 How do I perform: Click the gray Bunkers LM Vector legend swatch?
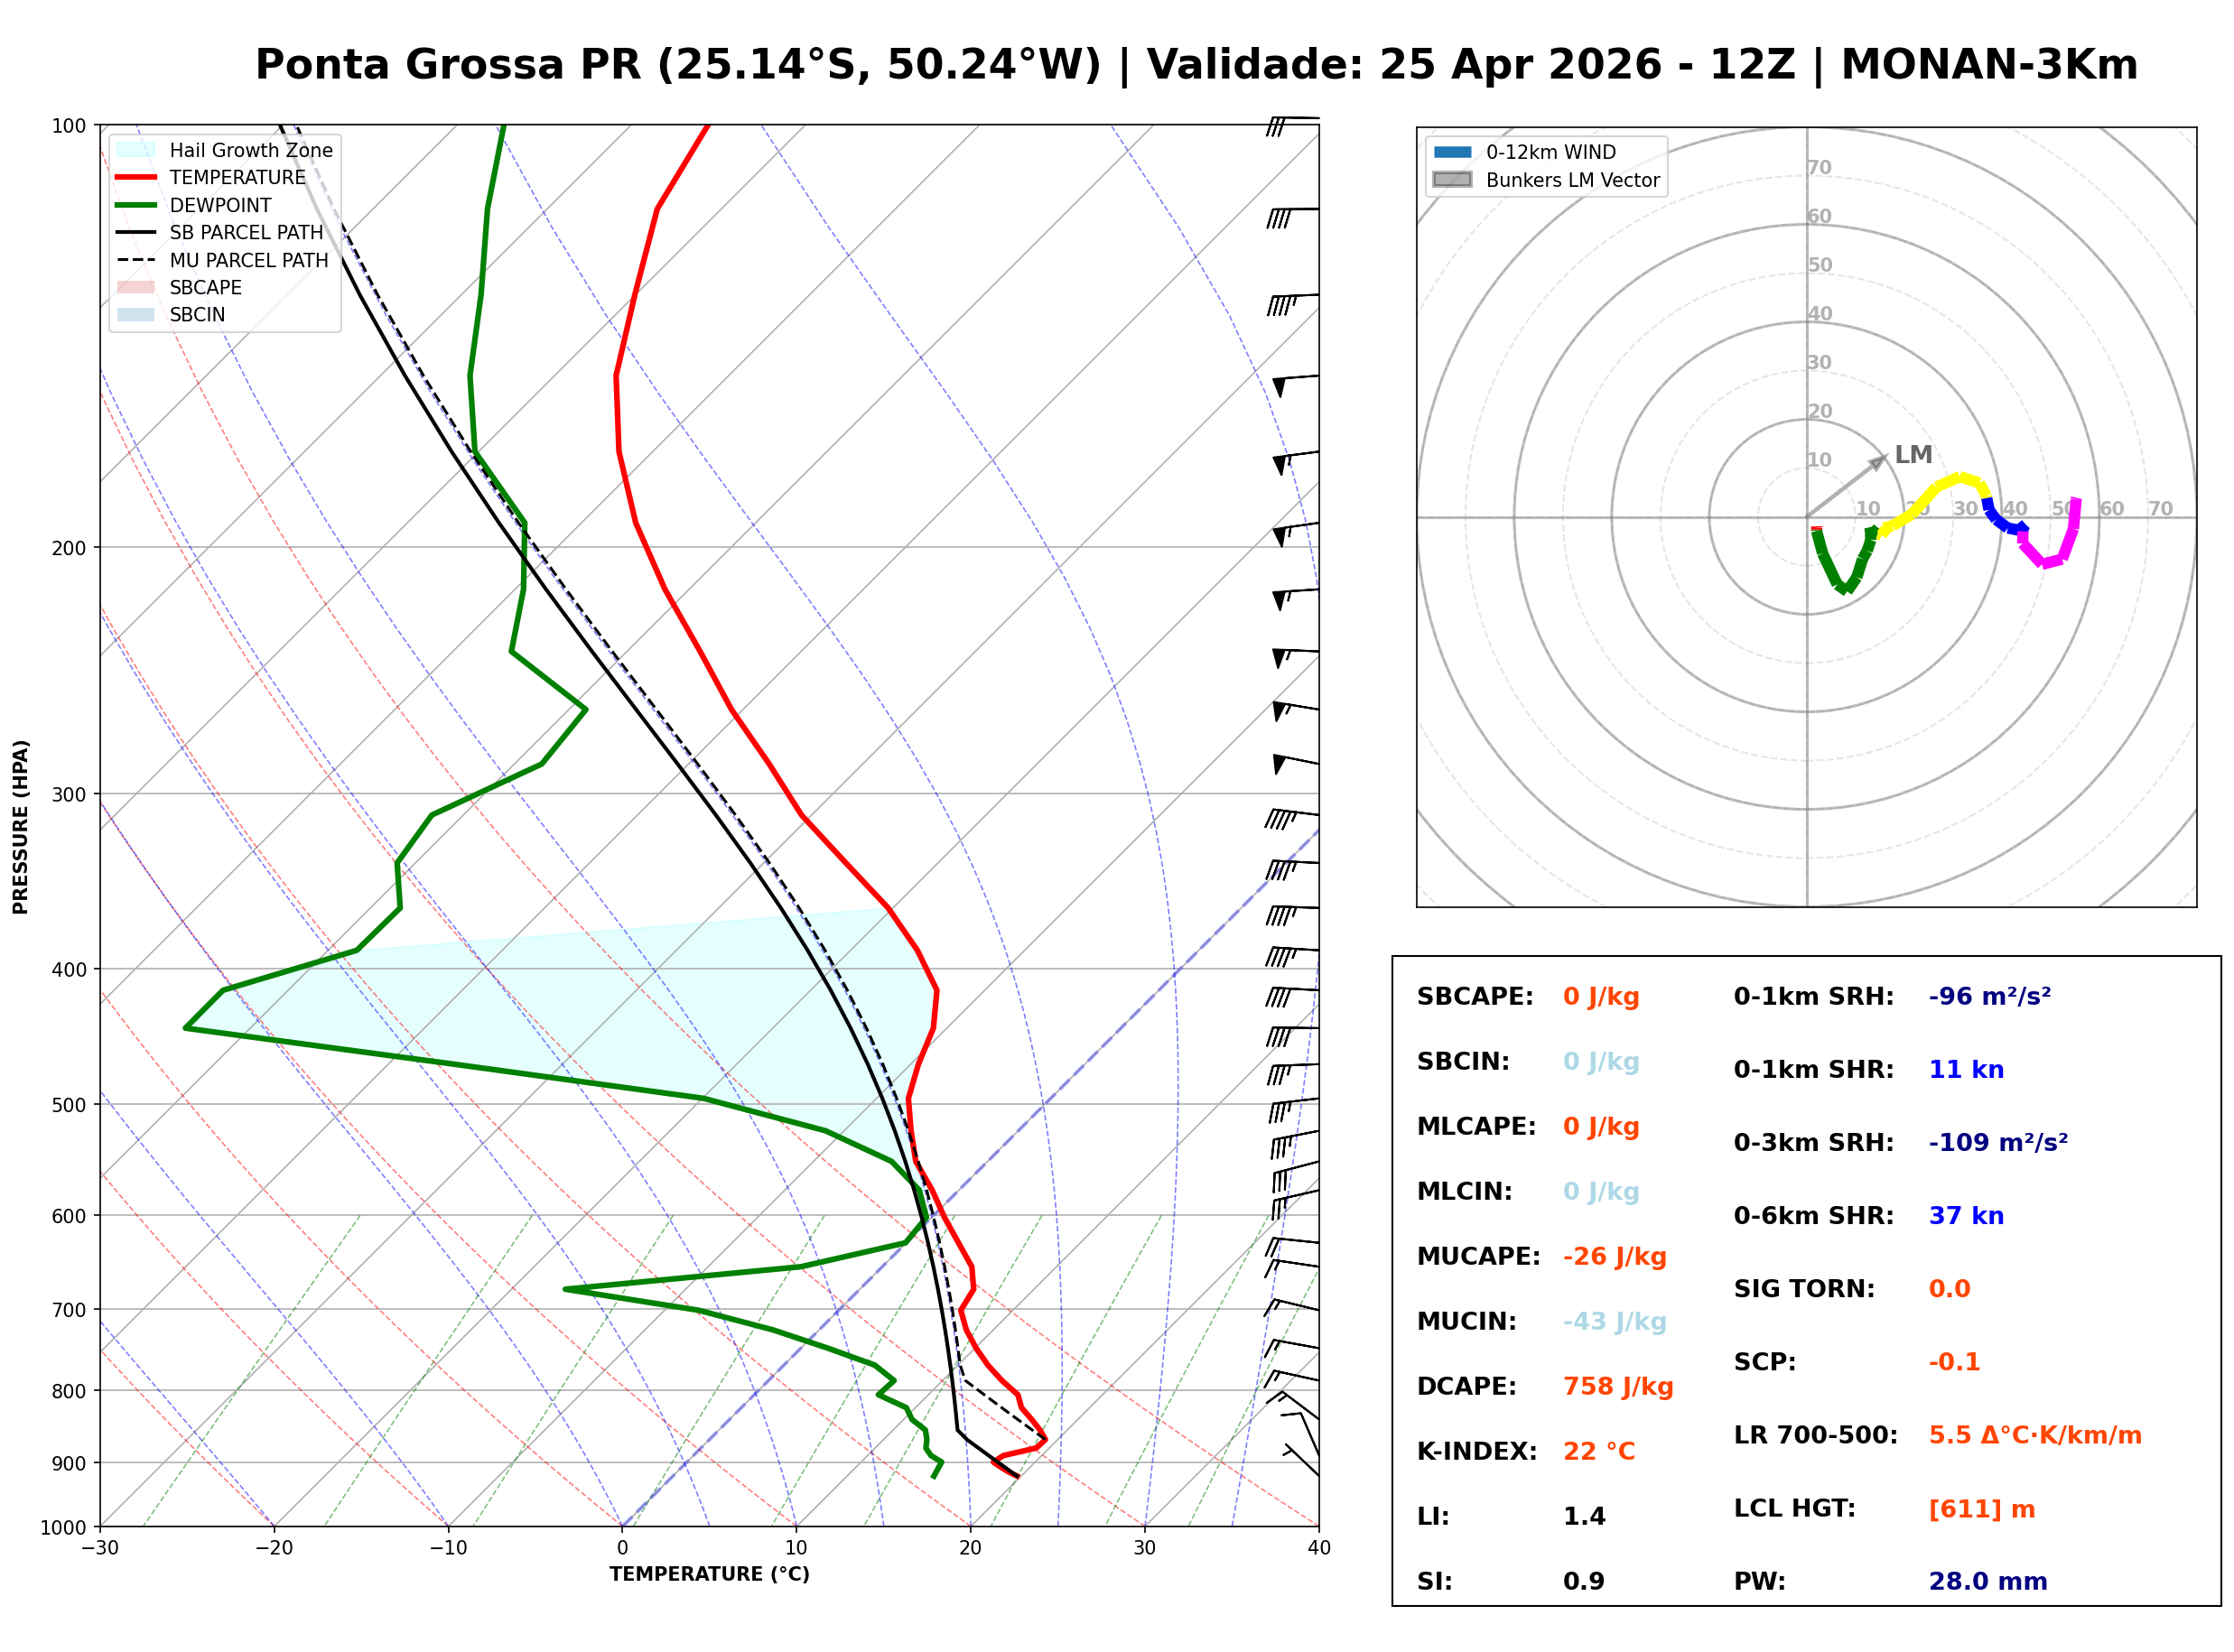click(x=1453, y=180)
